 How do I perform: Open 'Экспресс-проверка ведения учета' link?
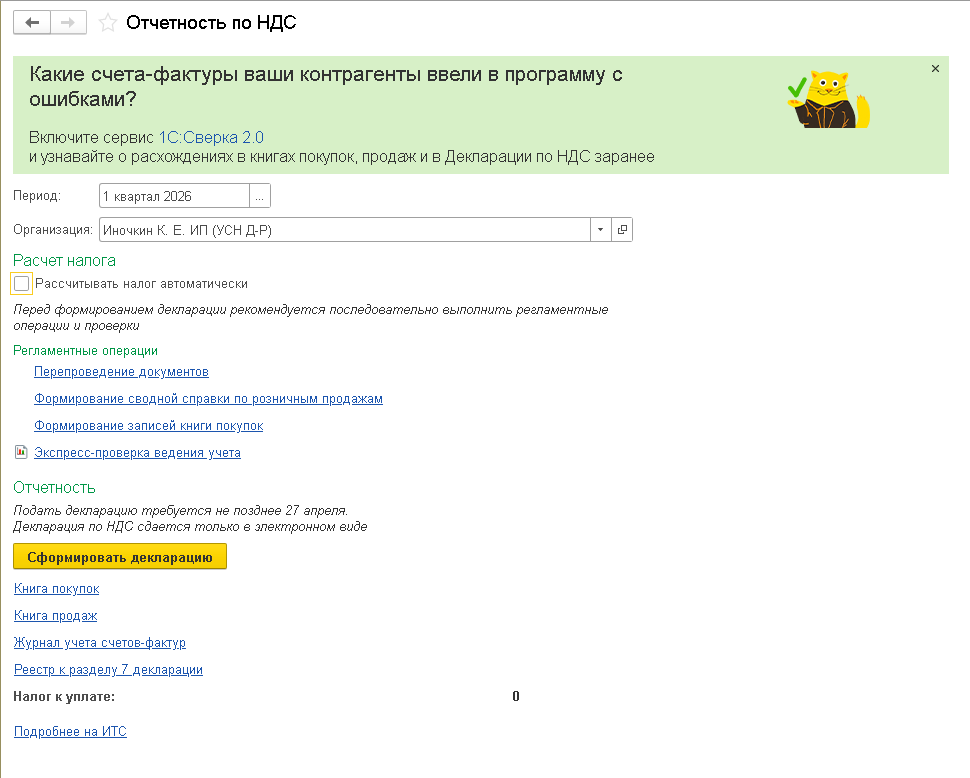click(x=137, y=453)
